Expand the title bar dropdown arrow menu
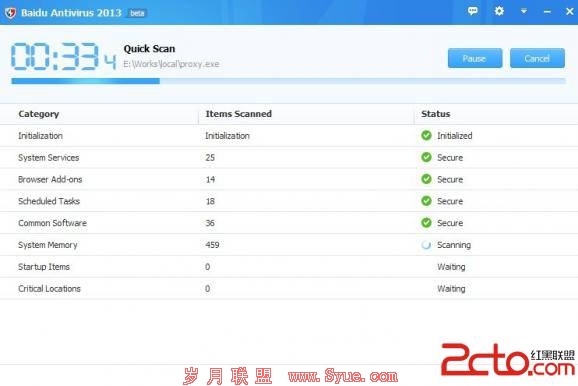Screen dimensions: 578x386 523,11
